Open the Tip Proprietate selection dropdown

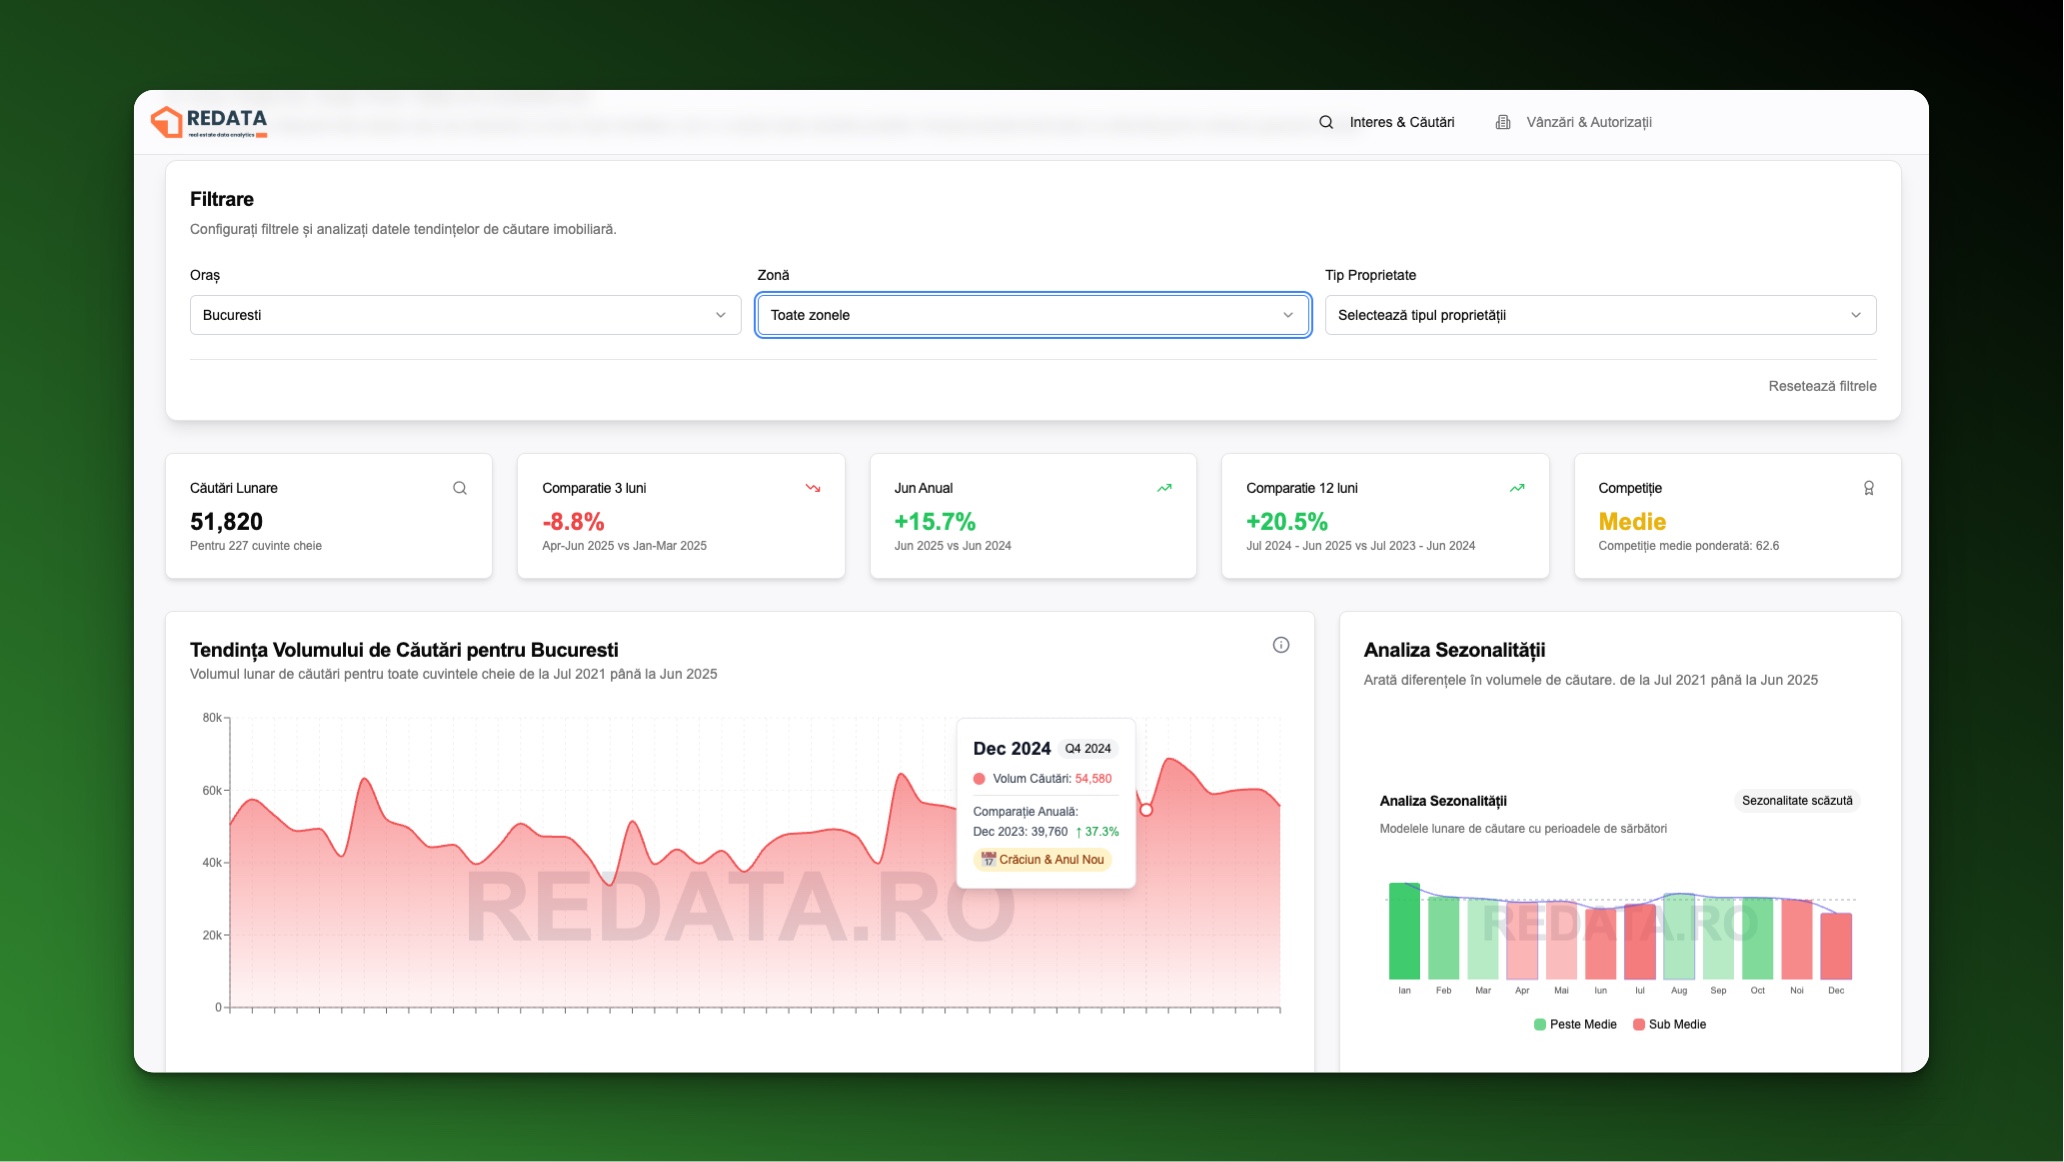(1599, 314)
